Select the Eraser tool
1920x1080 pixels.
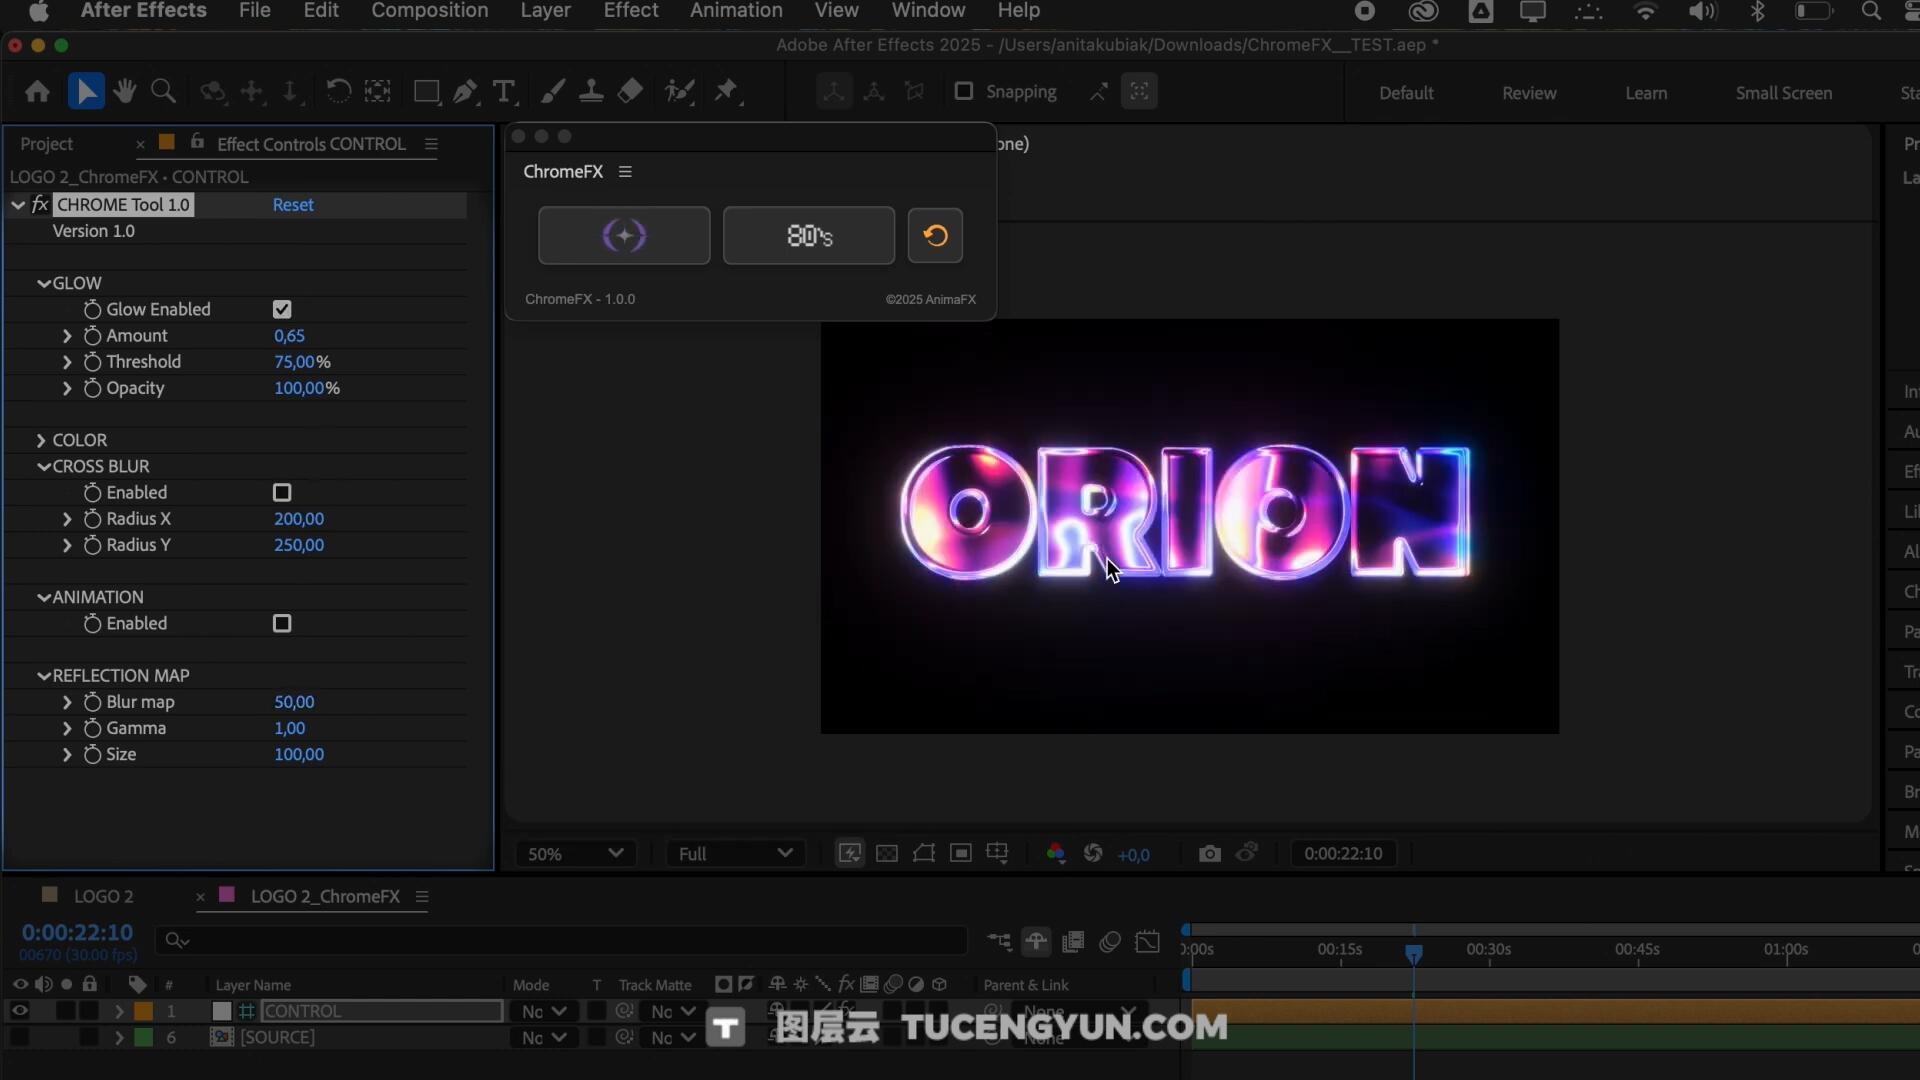click(630, 92)
